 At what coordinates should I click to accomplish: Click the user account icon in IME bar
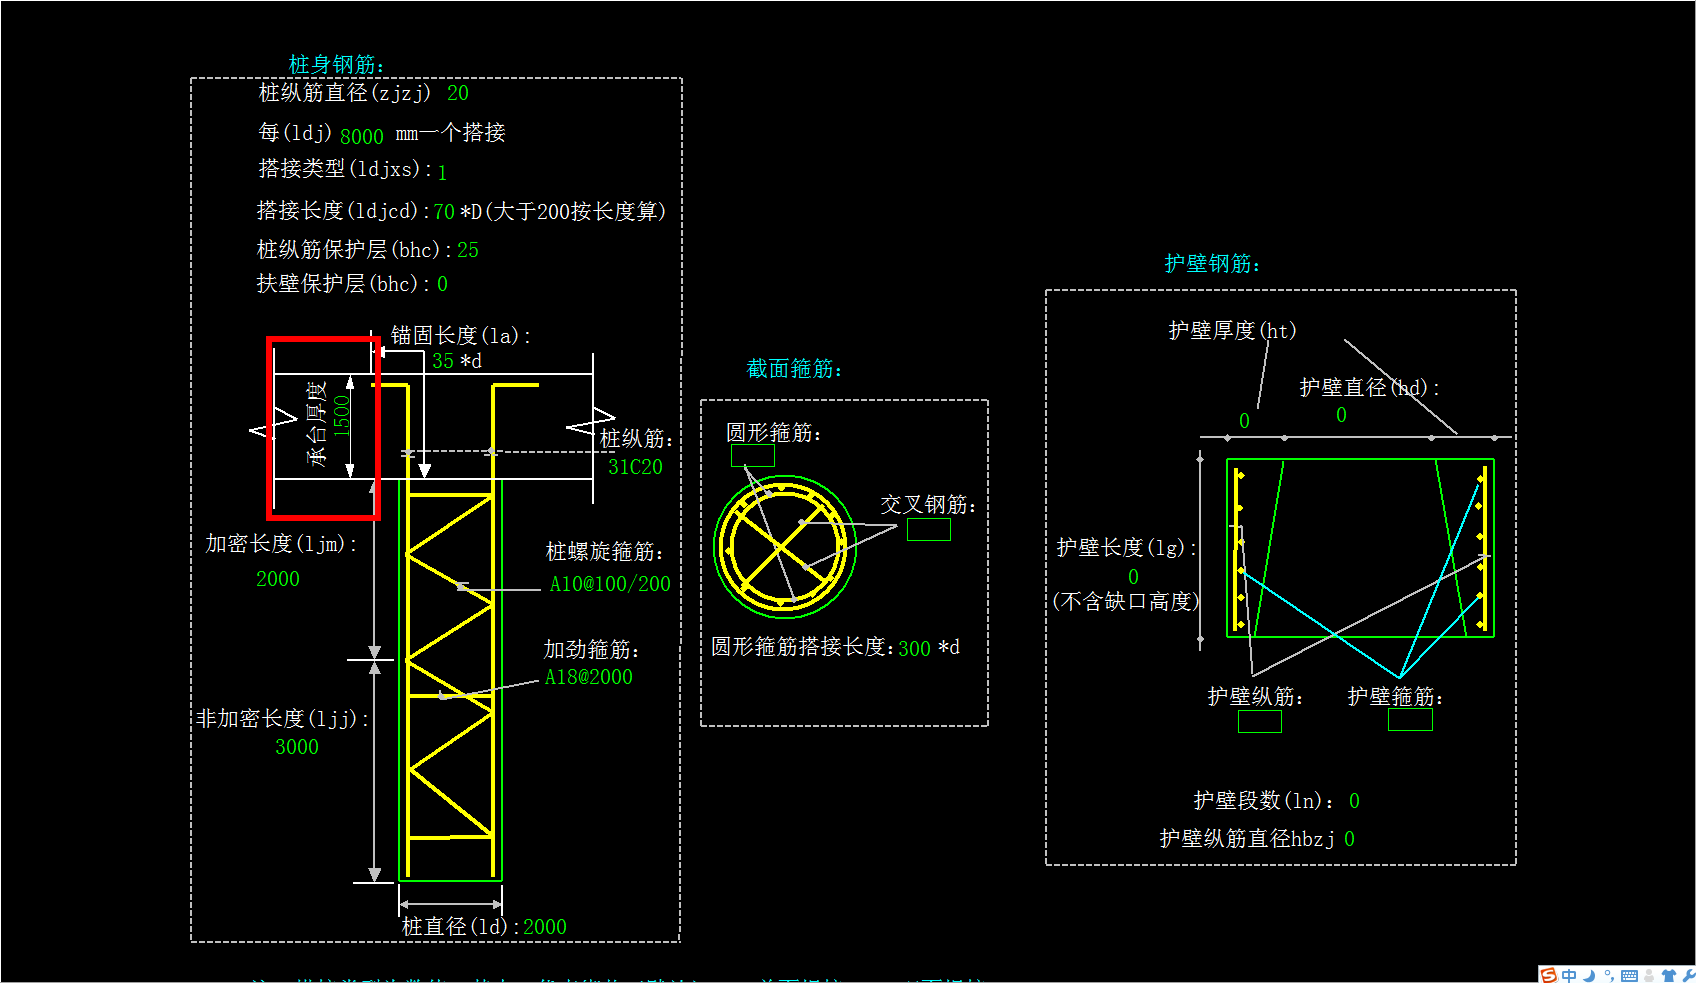coord(1649,975)
